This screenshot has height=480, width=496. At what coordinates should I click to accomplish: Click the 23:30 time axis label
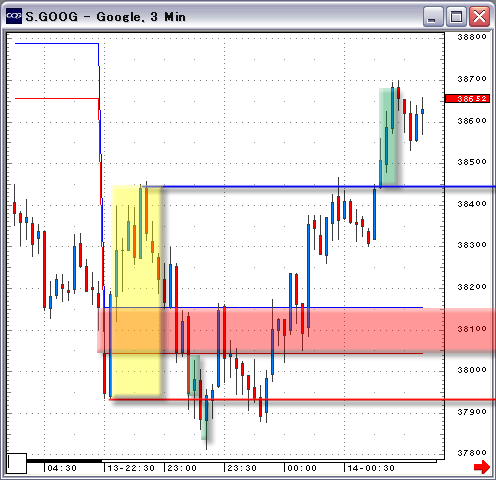242,468
